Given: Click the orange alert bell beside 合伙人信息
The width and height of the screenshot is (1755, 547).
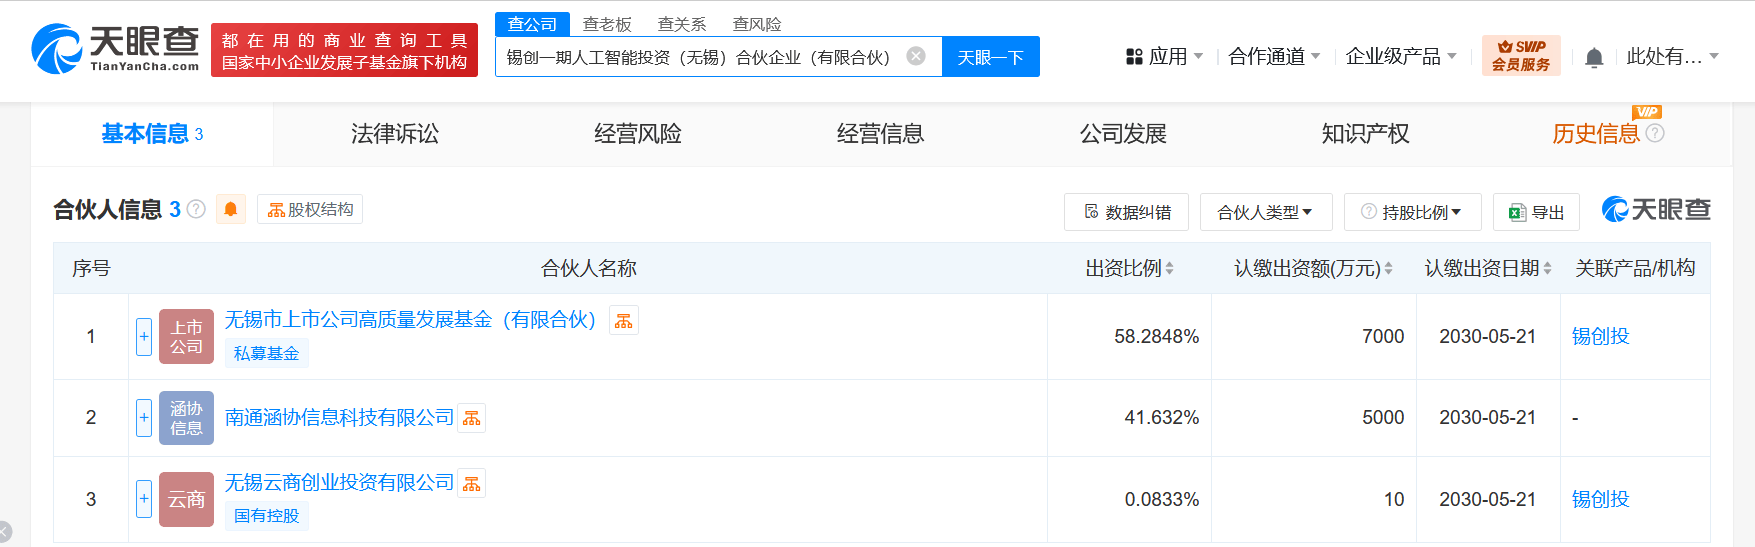Looking at the screenshot, I should point(231,209).
